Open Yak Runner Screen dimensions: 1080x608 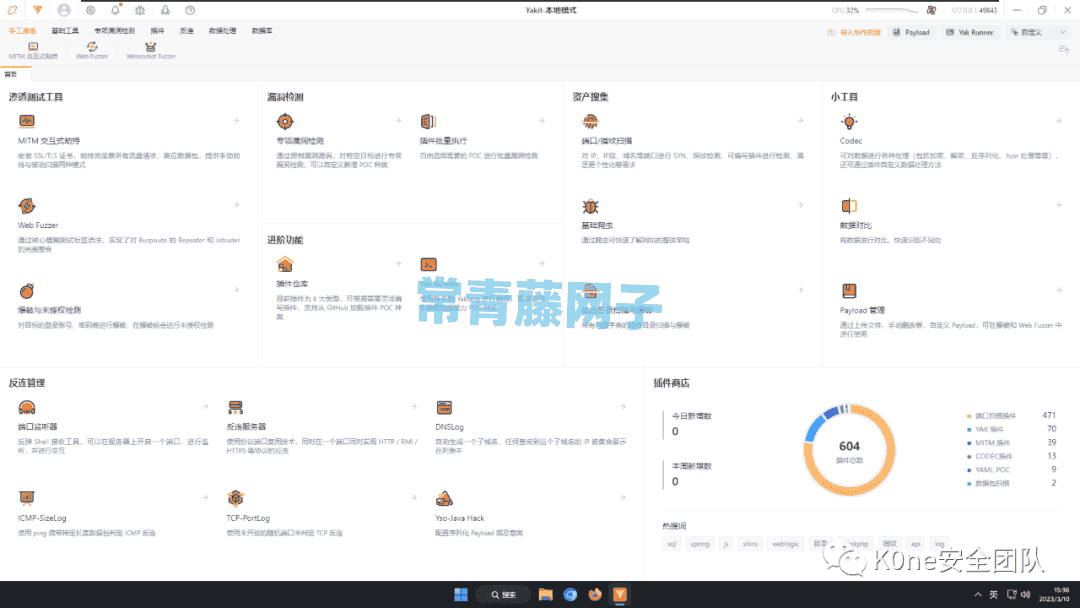point(969,32)
